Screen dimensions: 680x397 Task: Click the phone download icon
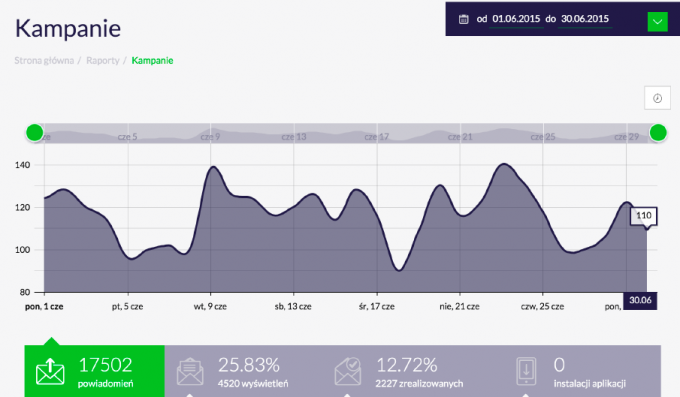[x=526, y=371]
